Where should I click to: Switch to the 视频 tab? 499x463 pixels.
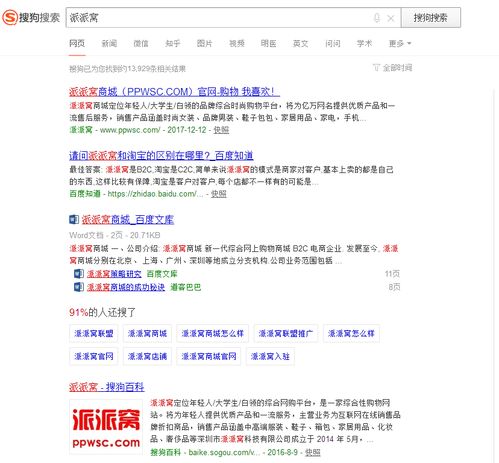coord(237,43)
